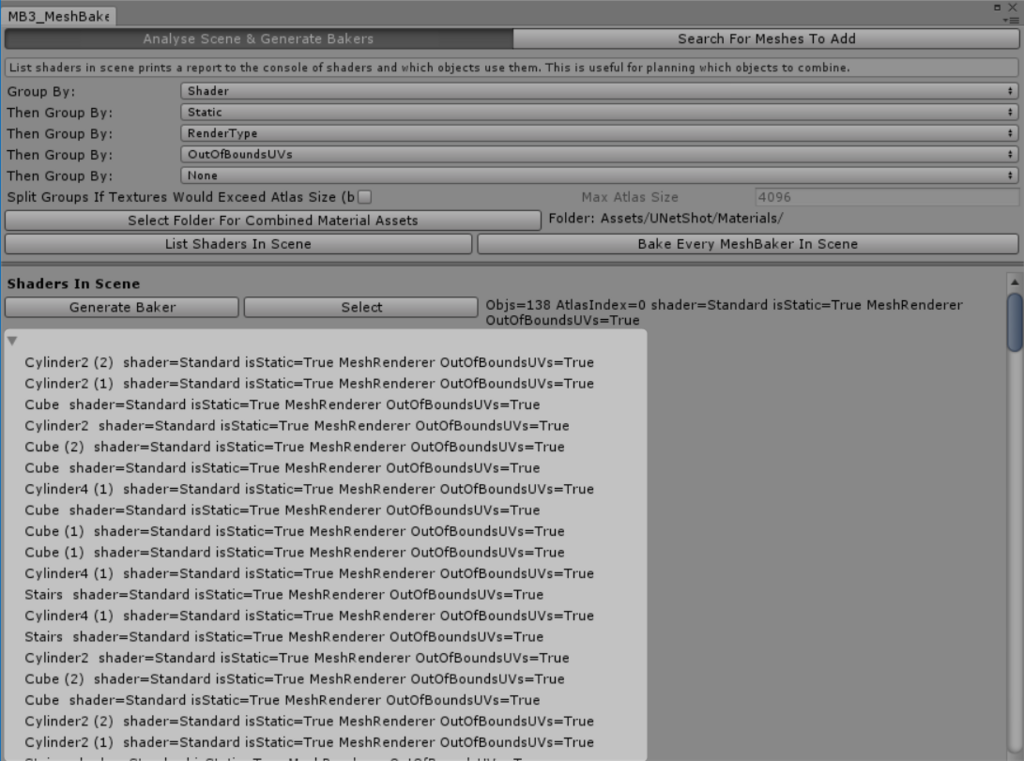Click the scrollbar thumb of the shaders list
The width and height of the screenshot is (1024, 761).
(1014, 322)
